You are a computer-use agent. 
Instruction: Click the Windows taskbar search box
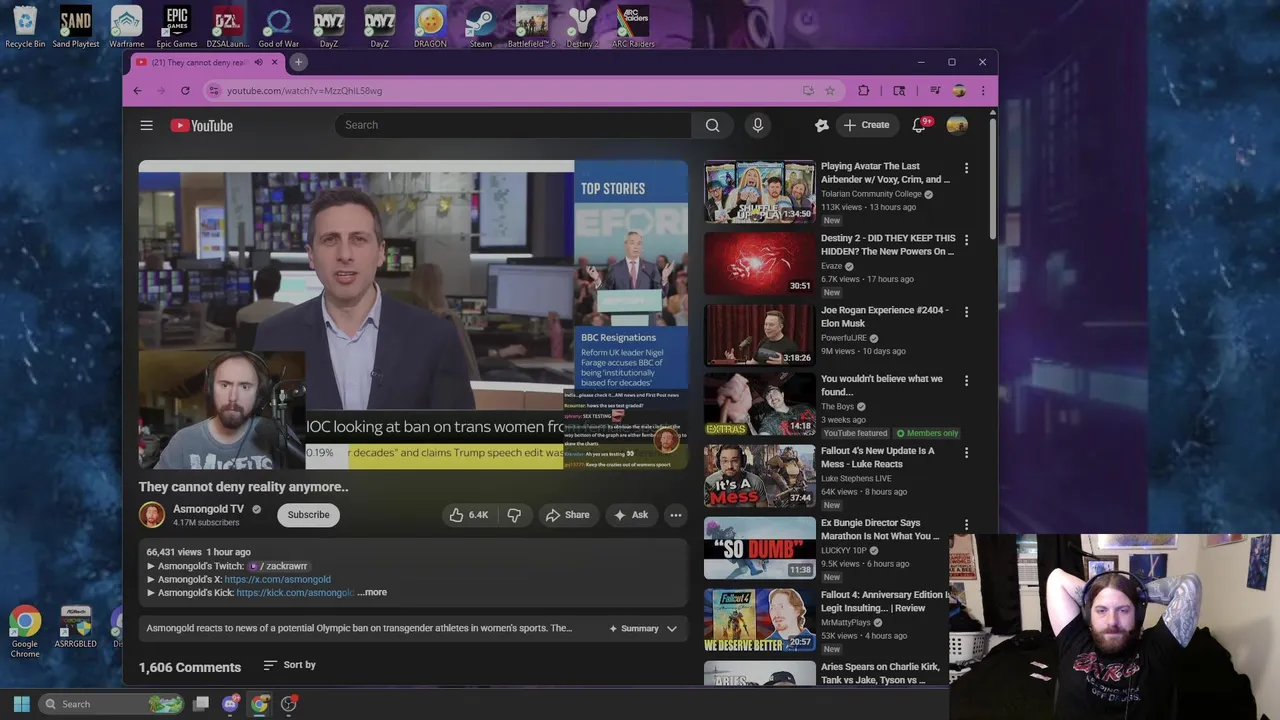pyautogui.click(x=111, y=704)
